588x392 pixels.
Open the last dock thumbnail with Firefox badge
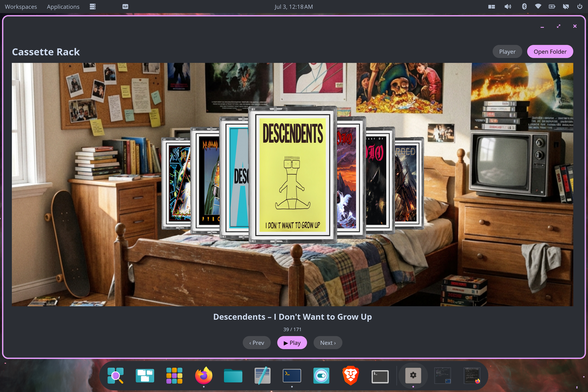click(472, 375)
